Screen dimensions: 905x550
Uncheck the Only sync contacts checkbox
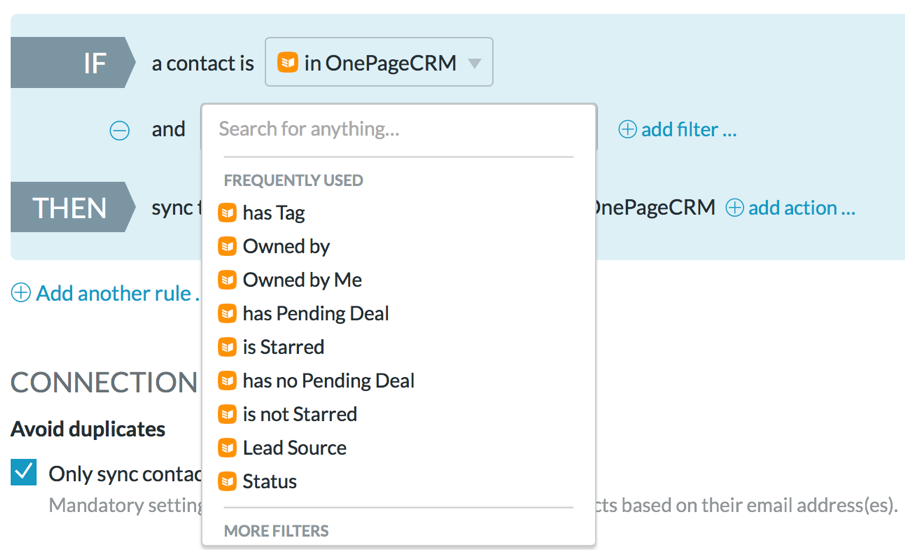tap(24, 472)
